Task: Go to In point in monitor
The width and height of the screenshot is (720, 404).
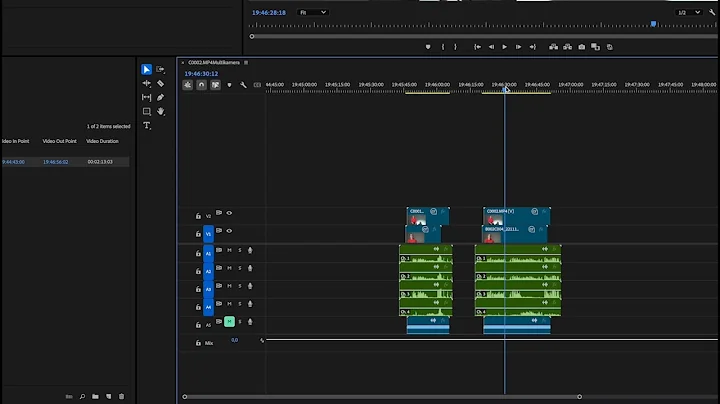Action: (x=478, y=47)
